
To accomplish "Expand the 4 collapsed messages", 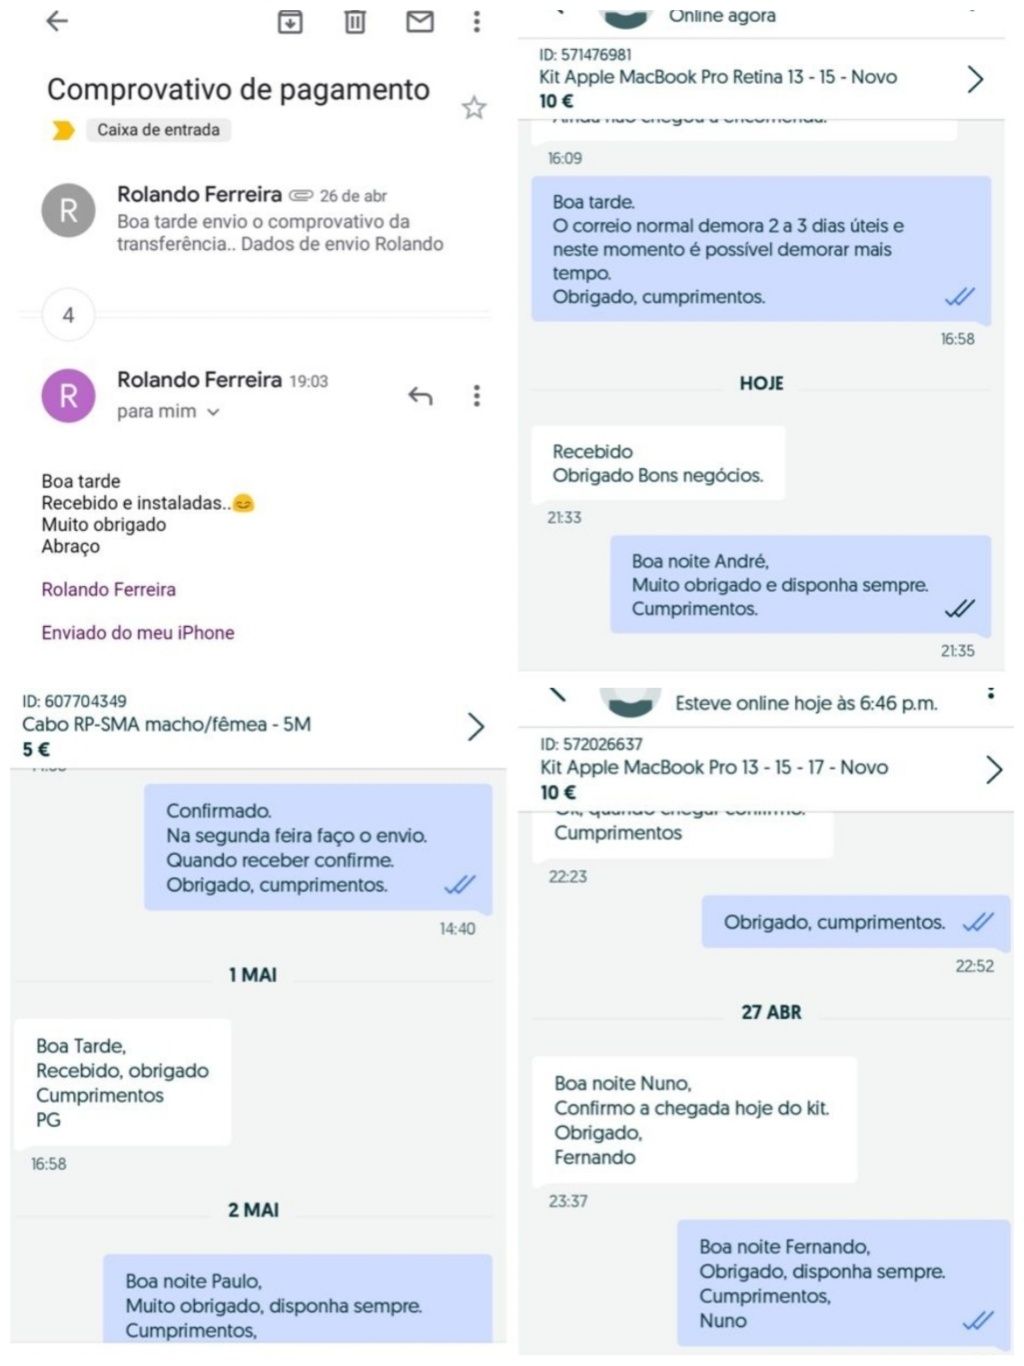I will pyautogui.click(x=68, y=315).
